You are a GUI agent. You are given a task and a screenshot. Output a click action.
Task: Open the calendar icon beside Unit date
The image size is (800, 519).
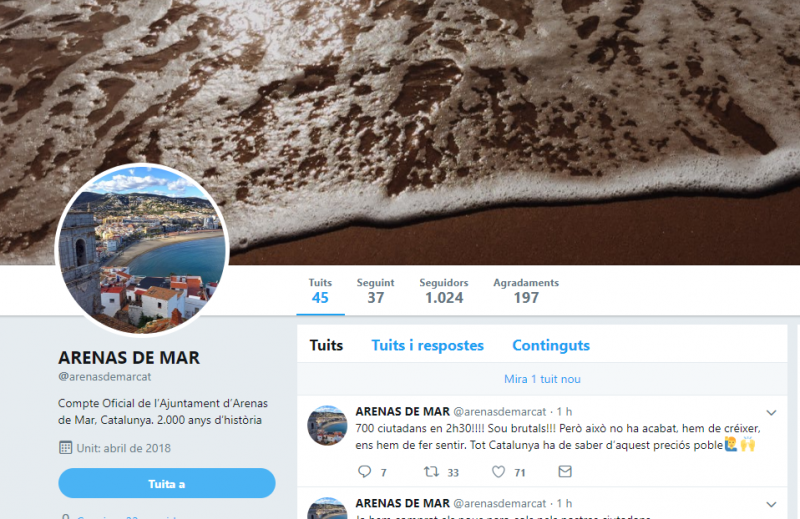pyautogui.click(x=66, y=448)
